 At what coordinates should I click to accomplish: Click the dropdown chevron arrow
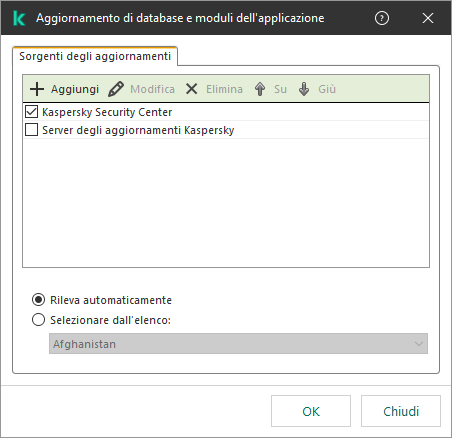[419, 344]
